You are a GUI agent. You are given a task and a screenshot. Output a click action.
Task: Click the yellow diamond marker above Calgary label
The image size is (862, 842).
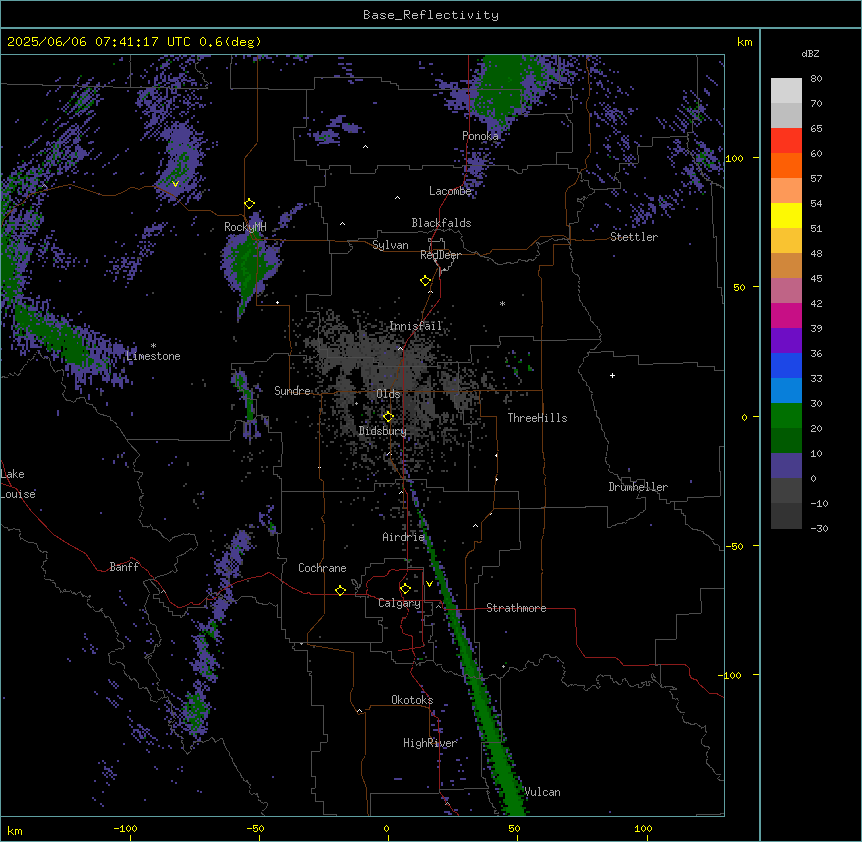pyautogui.click(x=405, y=589)
